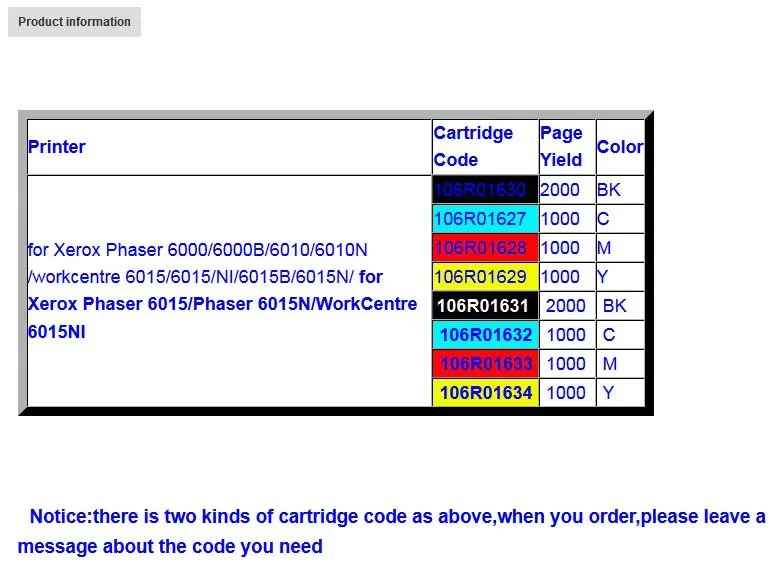The width and height of the screenshot is (779, 578).
Task: Click the Notice about two cartridge codes
Action: [x=397, y=516]
